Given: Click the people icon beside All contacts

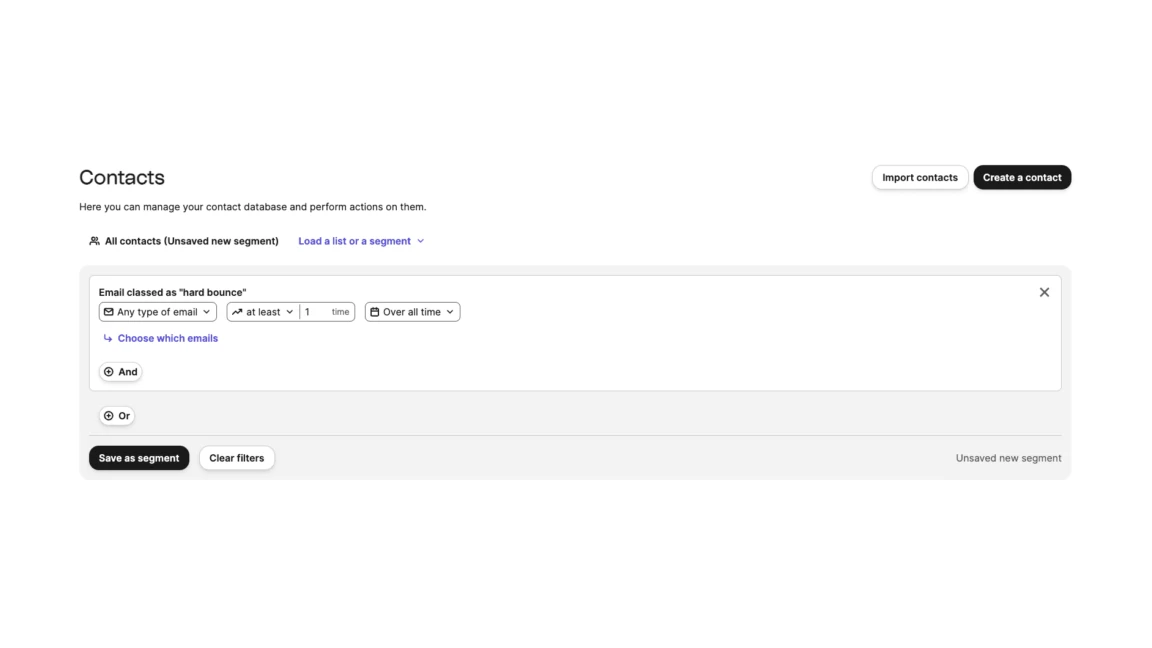Looking at the screenshot, I should 94,241.
